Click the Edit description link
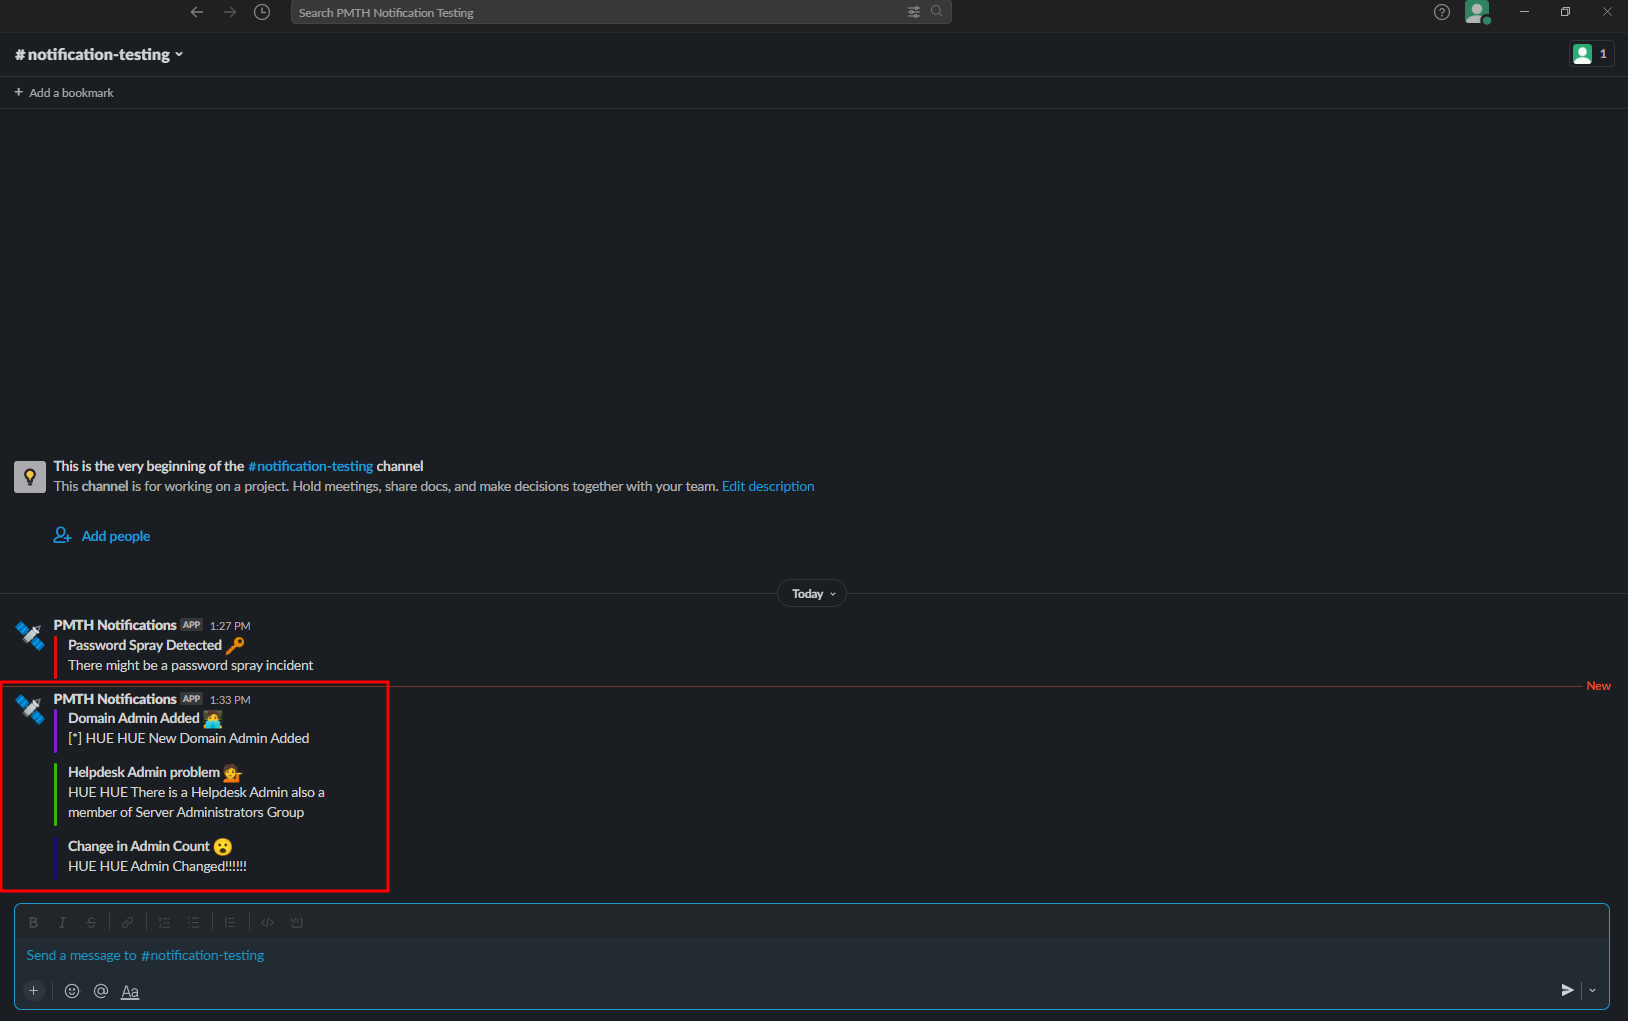1628x1021 pixels. 768,487
